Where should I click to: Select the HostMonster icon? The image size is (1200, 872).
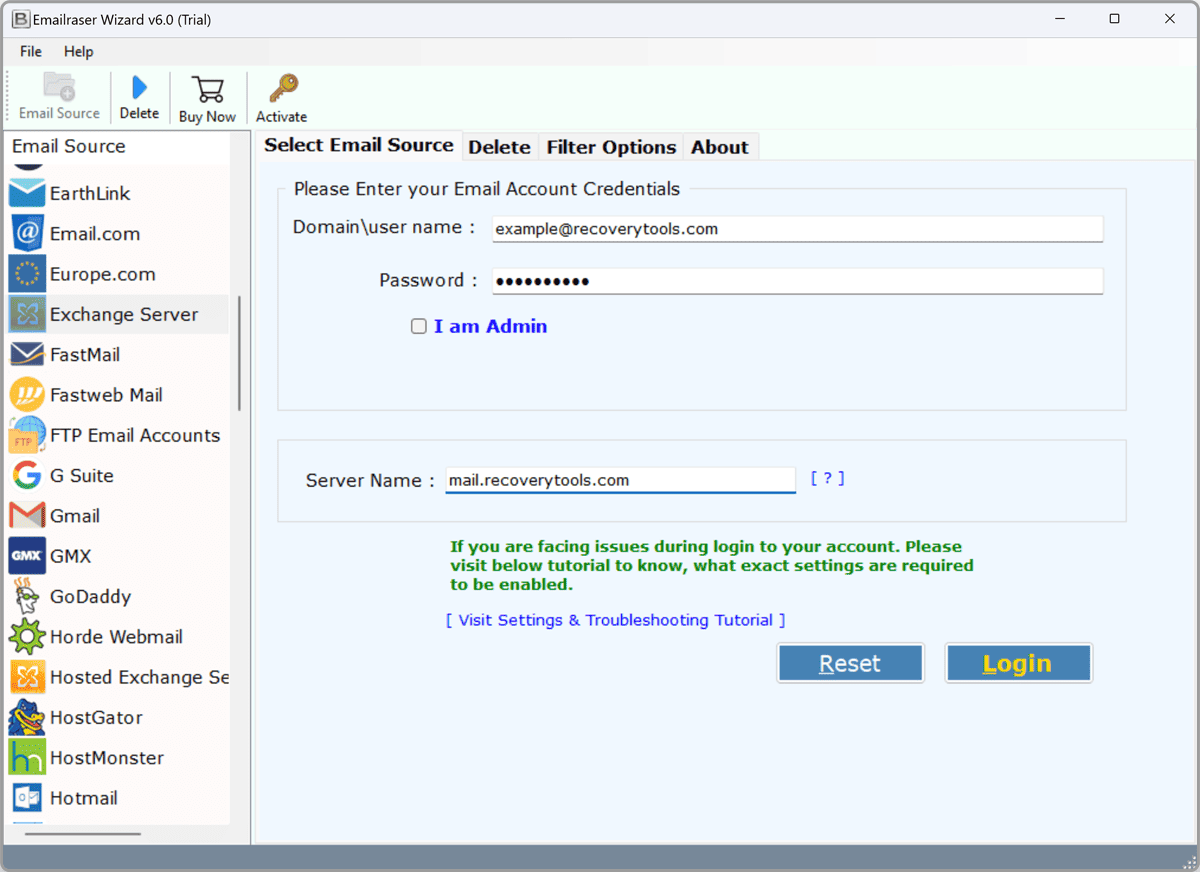pyautogui.click(x=27, y=757)
